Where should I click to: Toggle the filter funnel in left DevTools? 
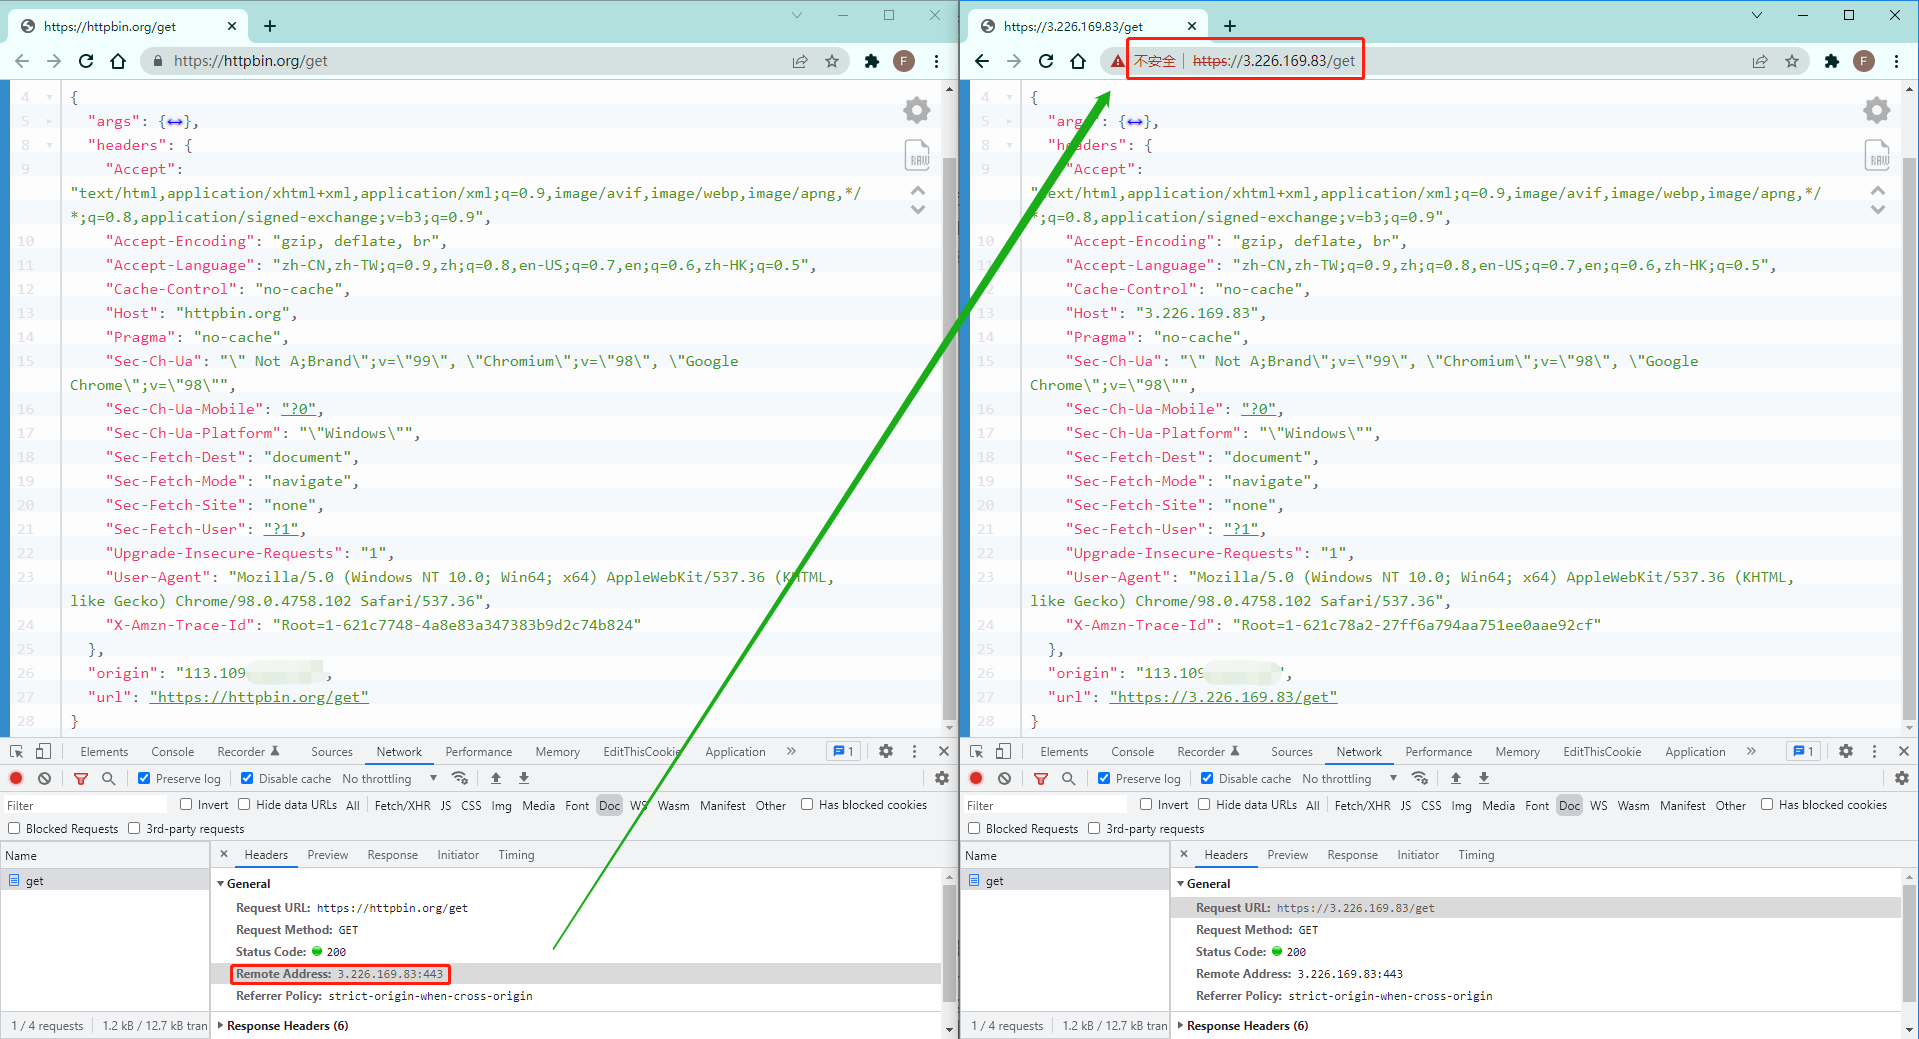[81, 778]
